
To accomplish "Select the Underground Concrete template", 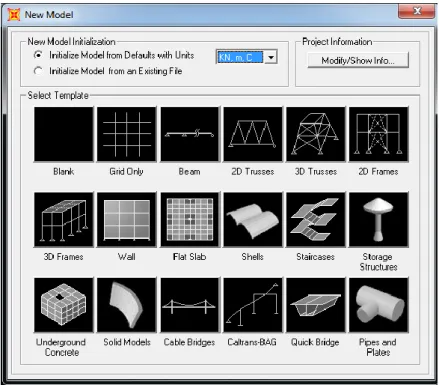I will (64, 305).
